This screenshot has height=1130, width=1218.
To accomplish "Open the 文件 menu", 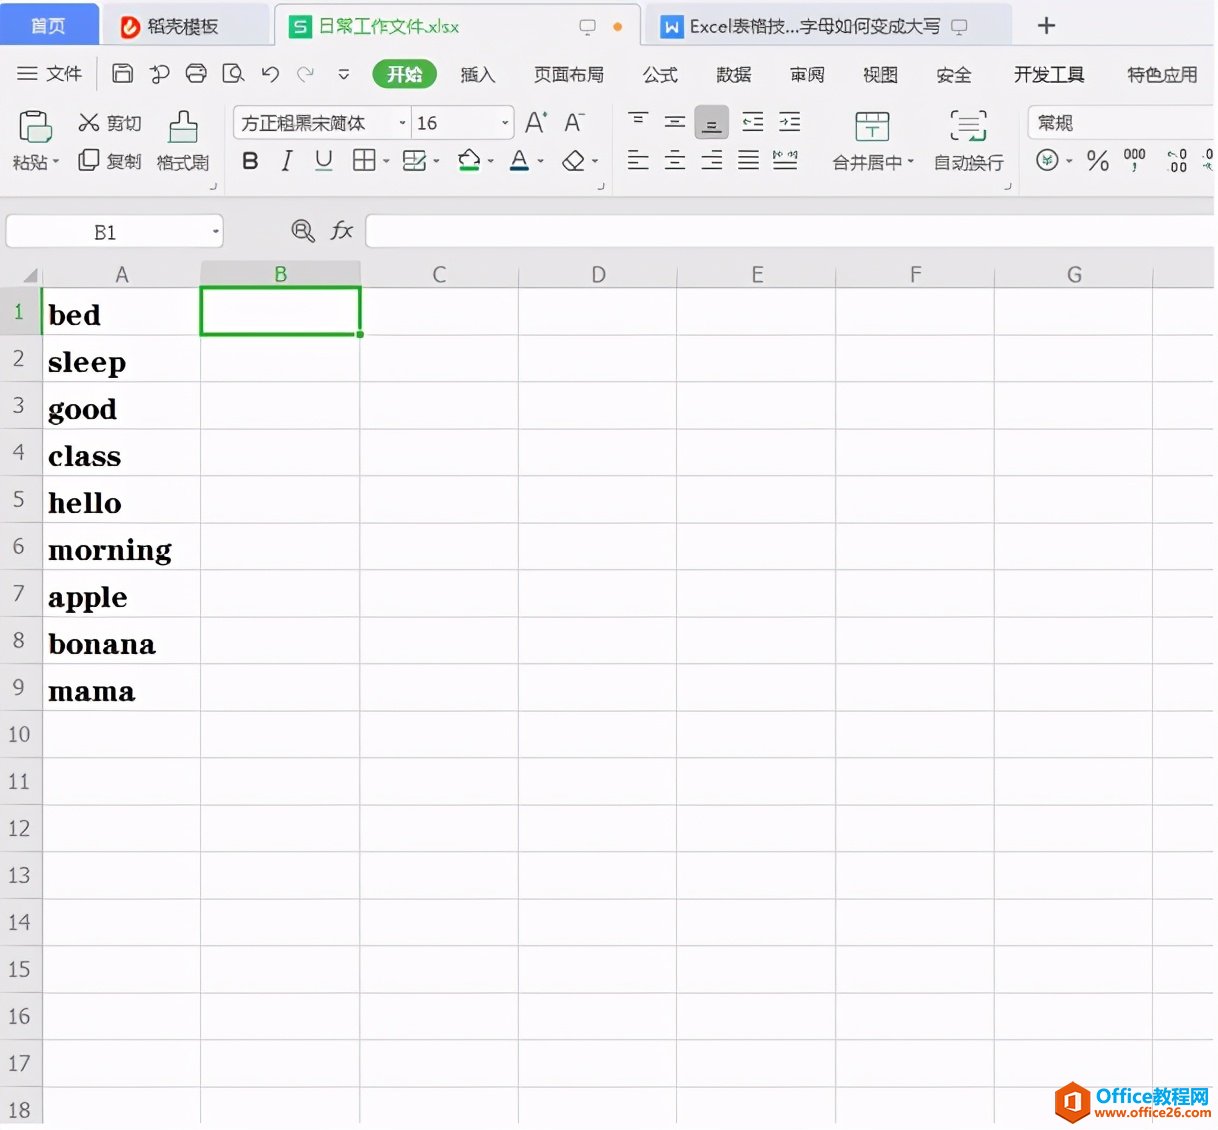I will tap(50, 73).
